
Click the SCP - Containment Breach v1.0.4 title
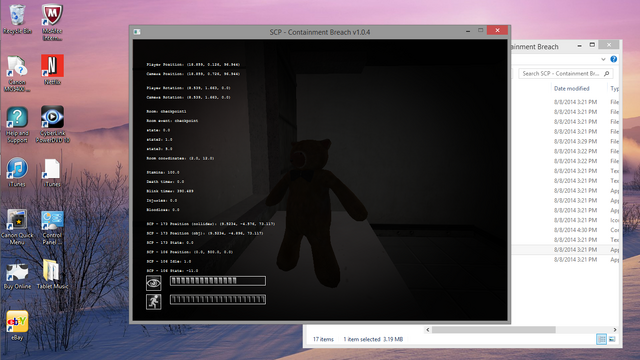point(320,32)
